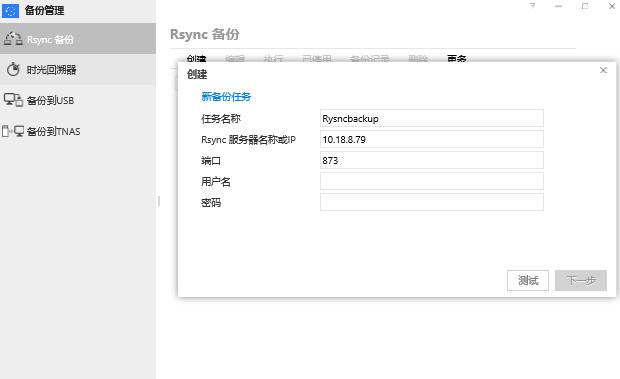Open 备份到TNAS in the sidebar
Viewport: 620px width, 379px height.
78,131
